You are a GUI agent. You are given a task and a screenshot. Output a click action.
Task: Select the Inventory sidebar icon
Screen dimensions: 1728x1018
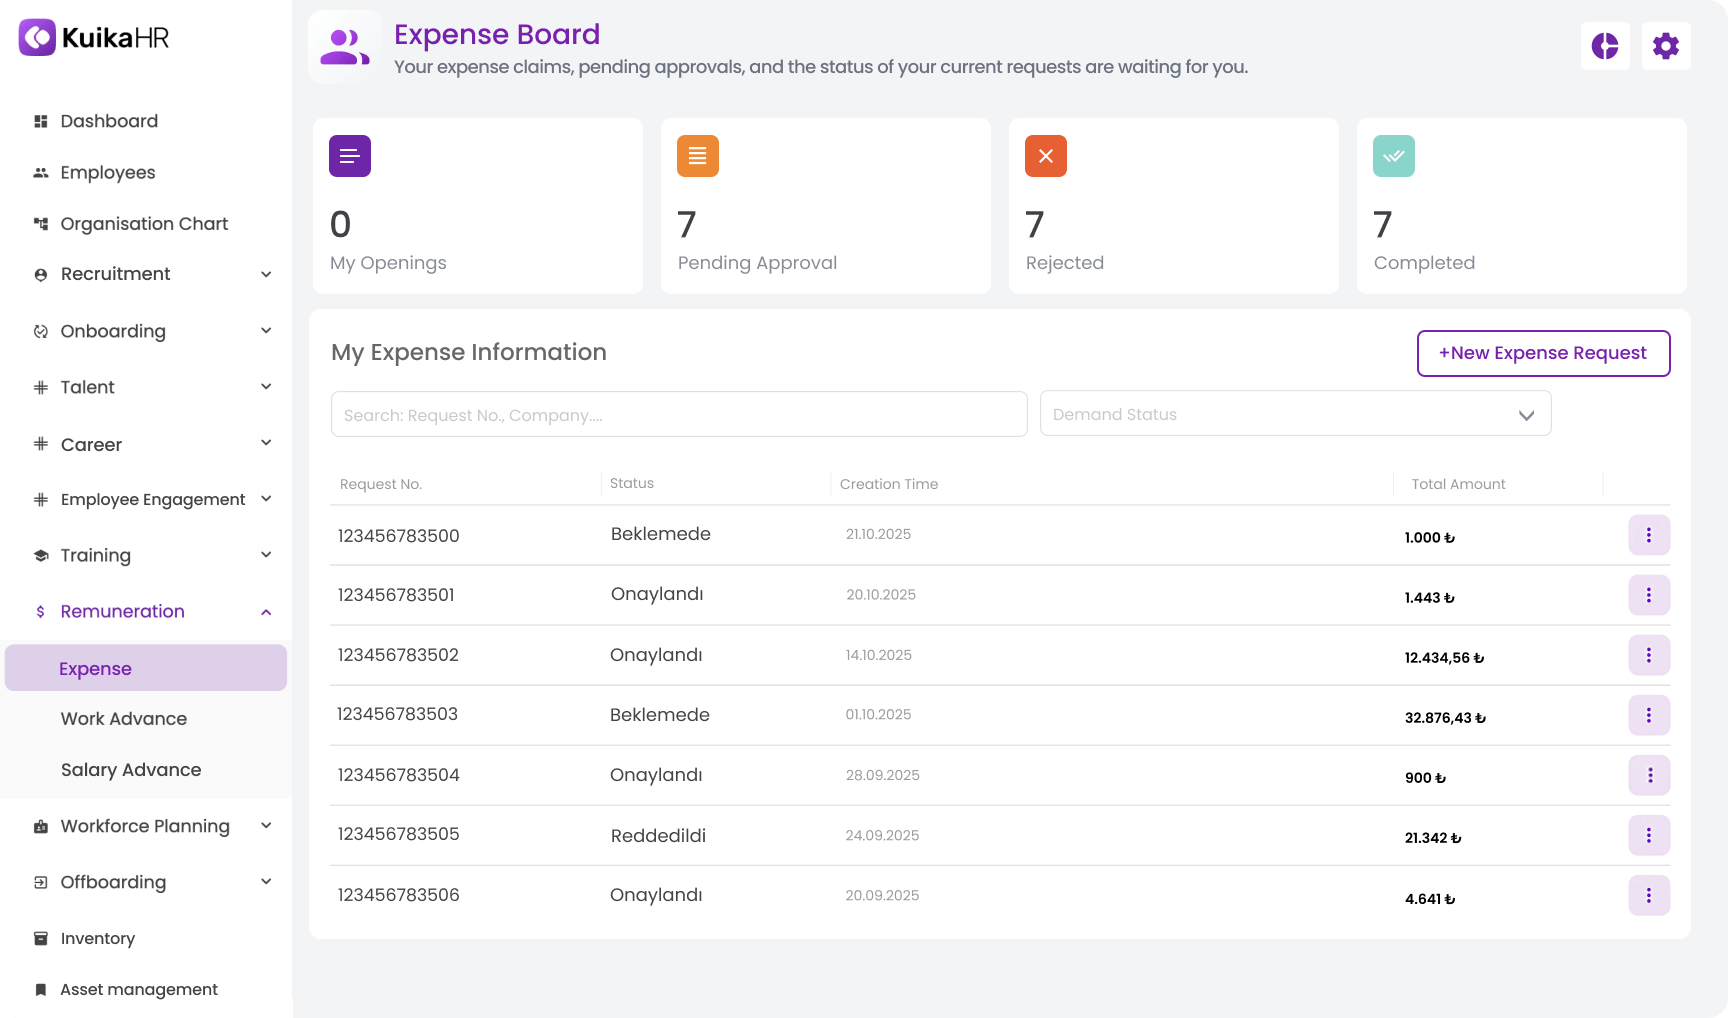pyautogui.click(x=40, y=938)
